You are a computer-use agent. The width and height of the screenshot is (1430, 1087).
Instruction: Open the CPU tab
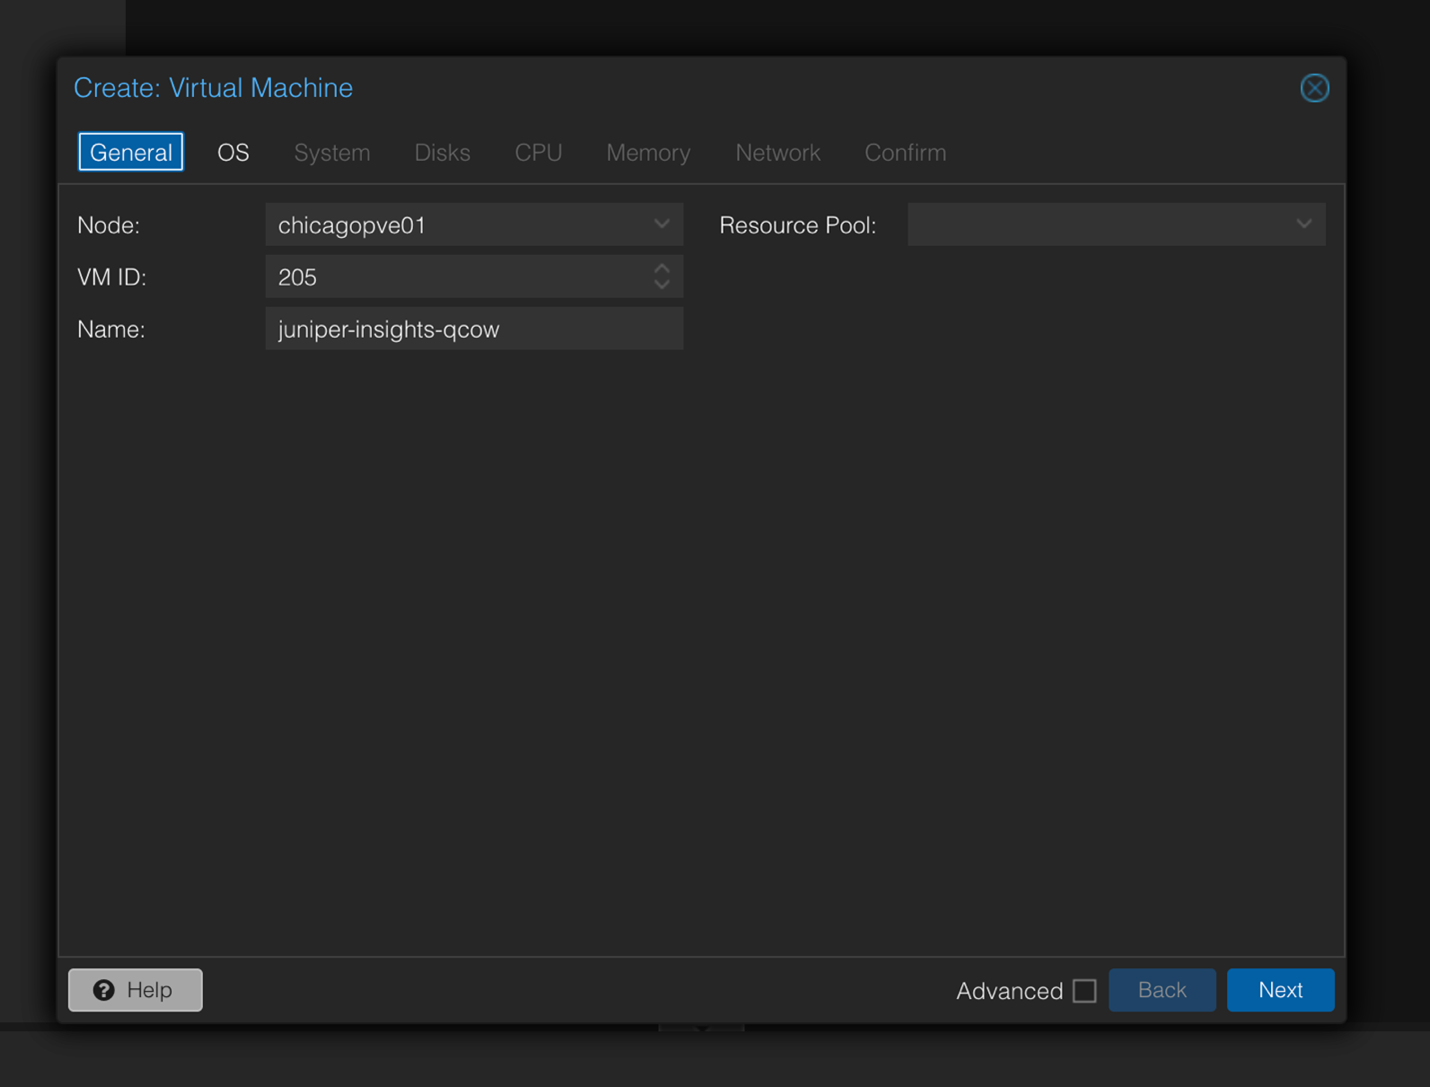pyautogui.click(x=538, y=152)
